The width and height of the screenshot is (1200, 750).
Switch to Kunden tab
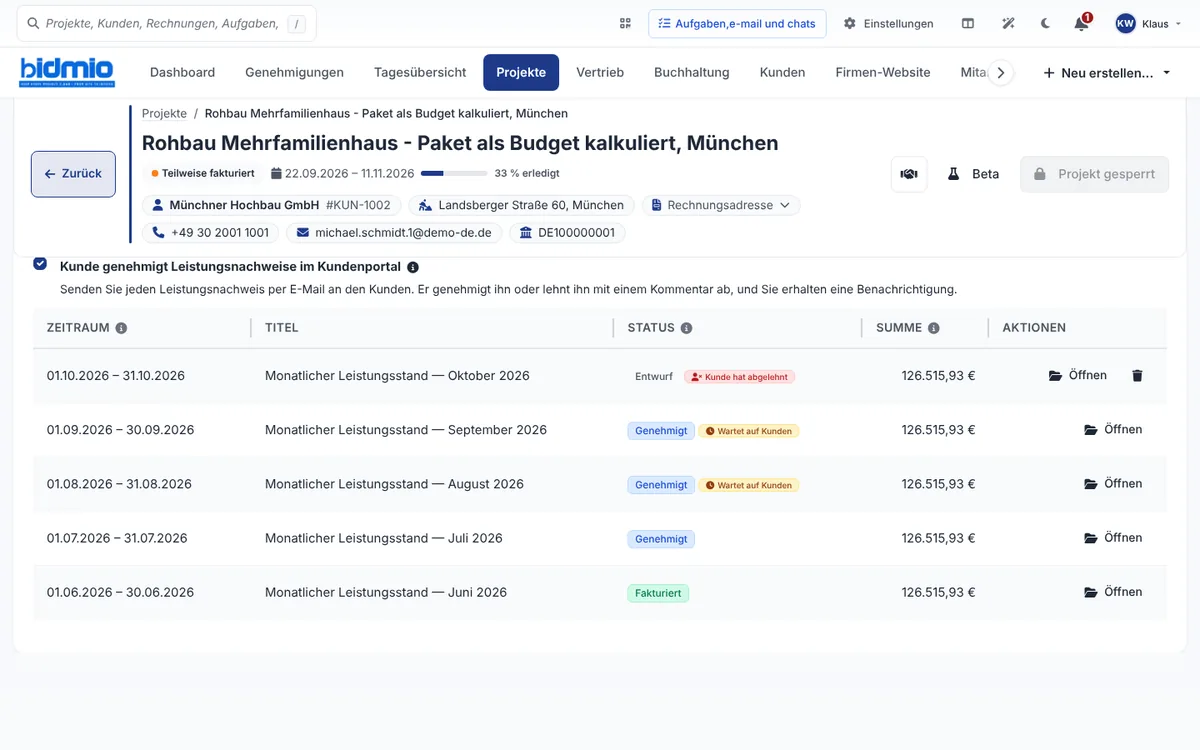pyautogui.click(x=782, y=72)
